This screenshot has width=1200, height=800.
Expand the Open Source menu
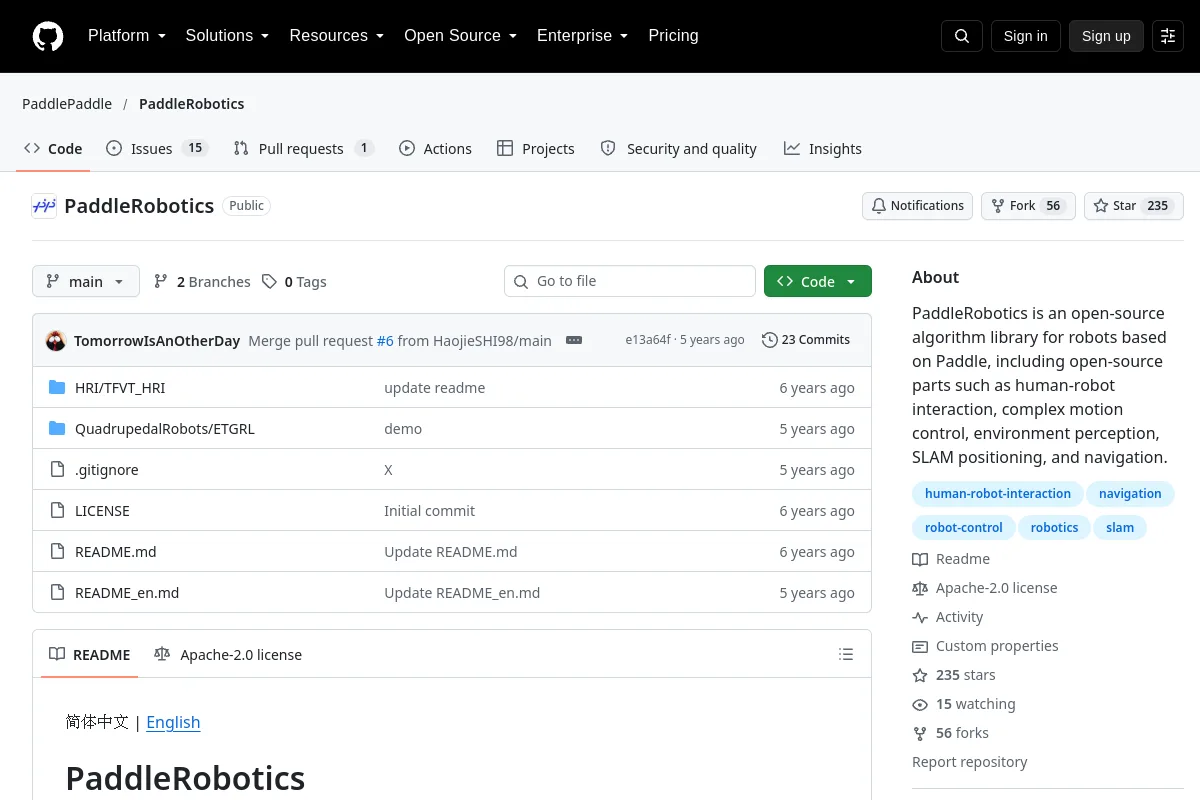coord(461,36)
